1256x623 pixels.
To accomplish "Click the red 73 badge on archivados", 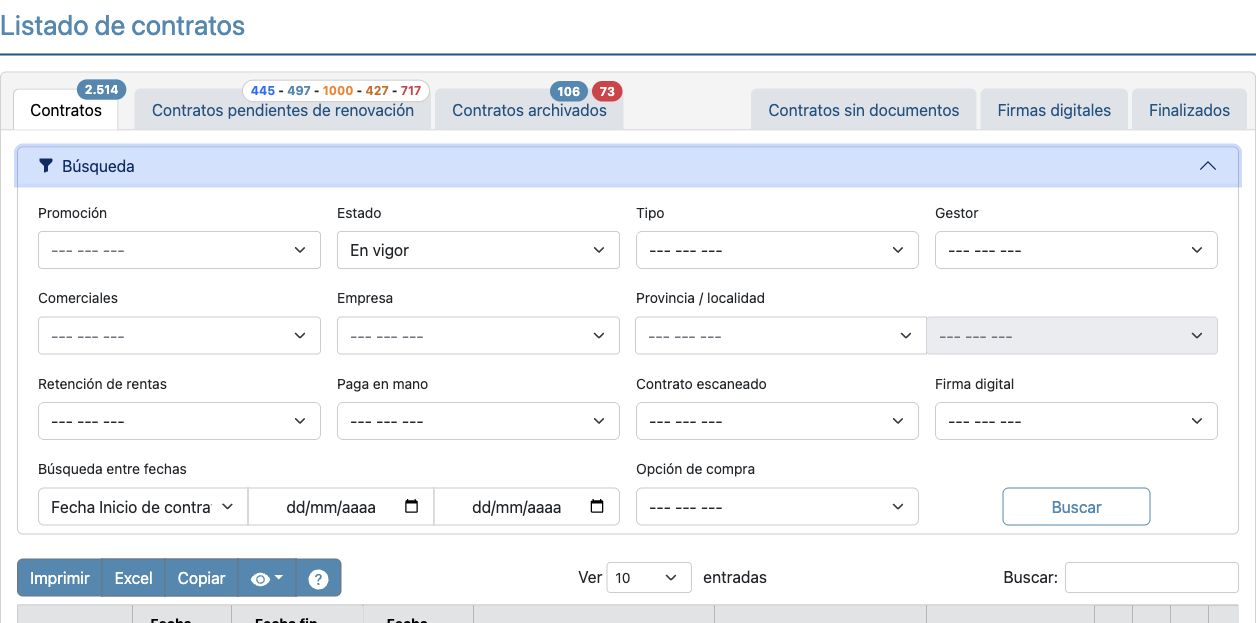I will tap(607, 91).
